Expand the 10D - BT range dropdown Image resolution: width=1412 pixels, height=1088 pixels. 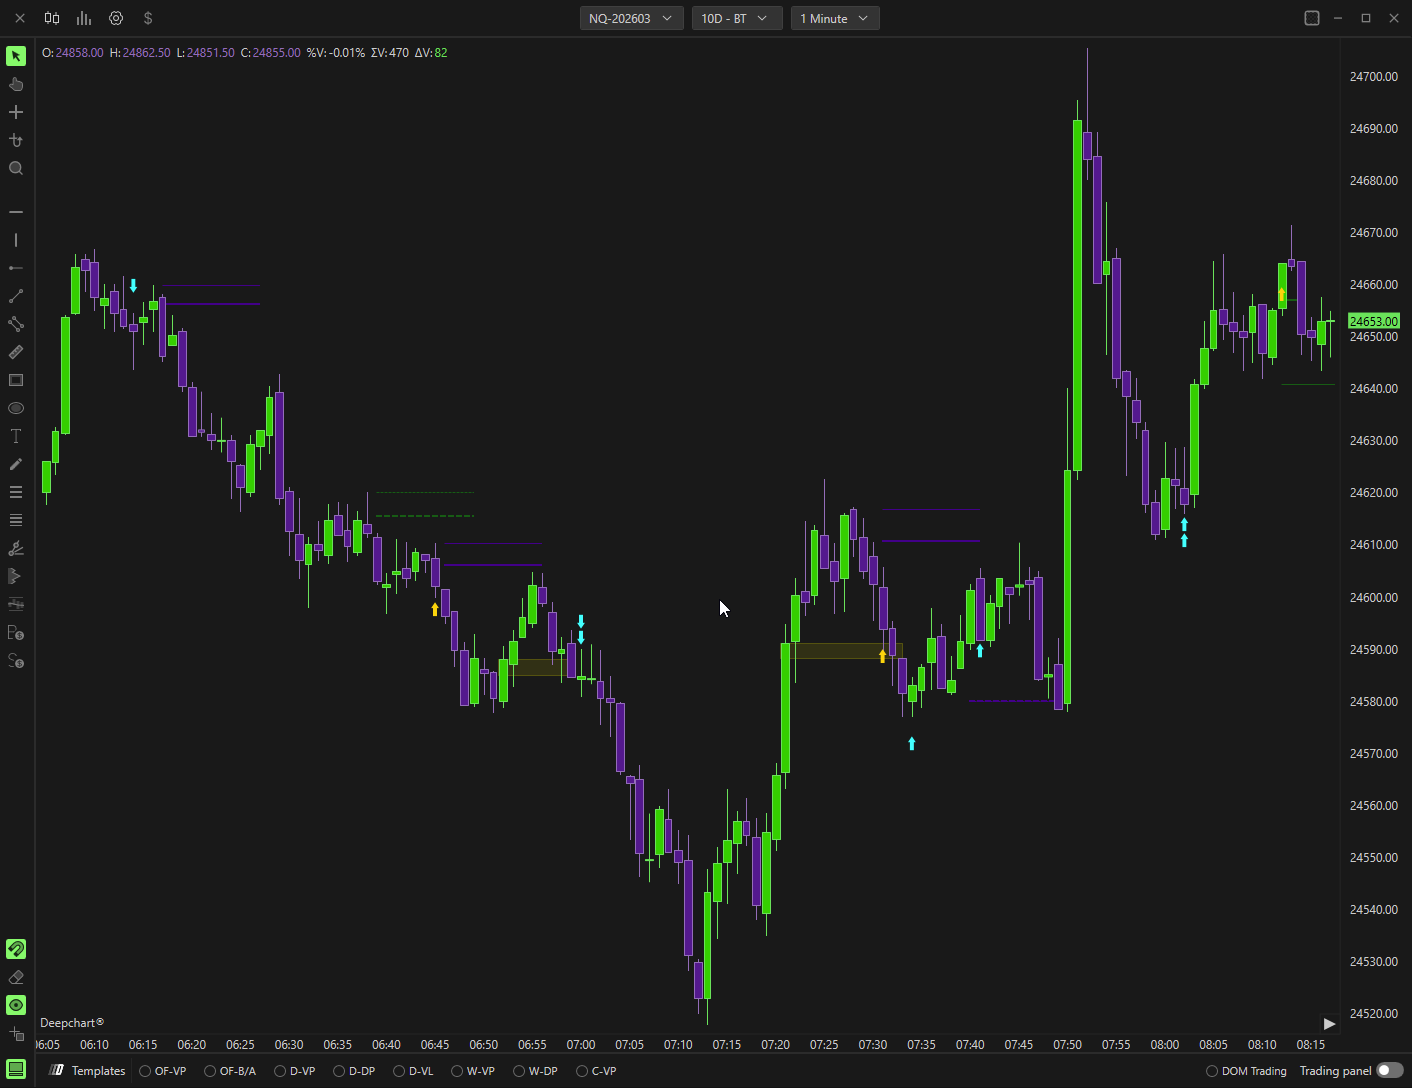(736, 18)
